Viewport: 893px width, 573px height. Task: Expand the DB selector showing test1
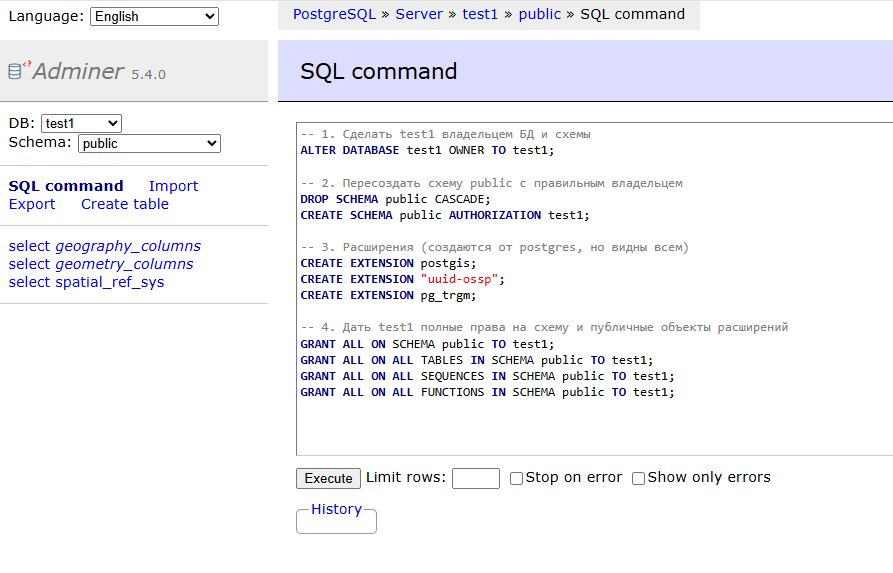(x=81, y=123)
